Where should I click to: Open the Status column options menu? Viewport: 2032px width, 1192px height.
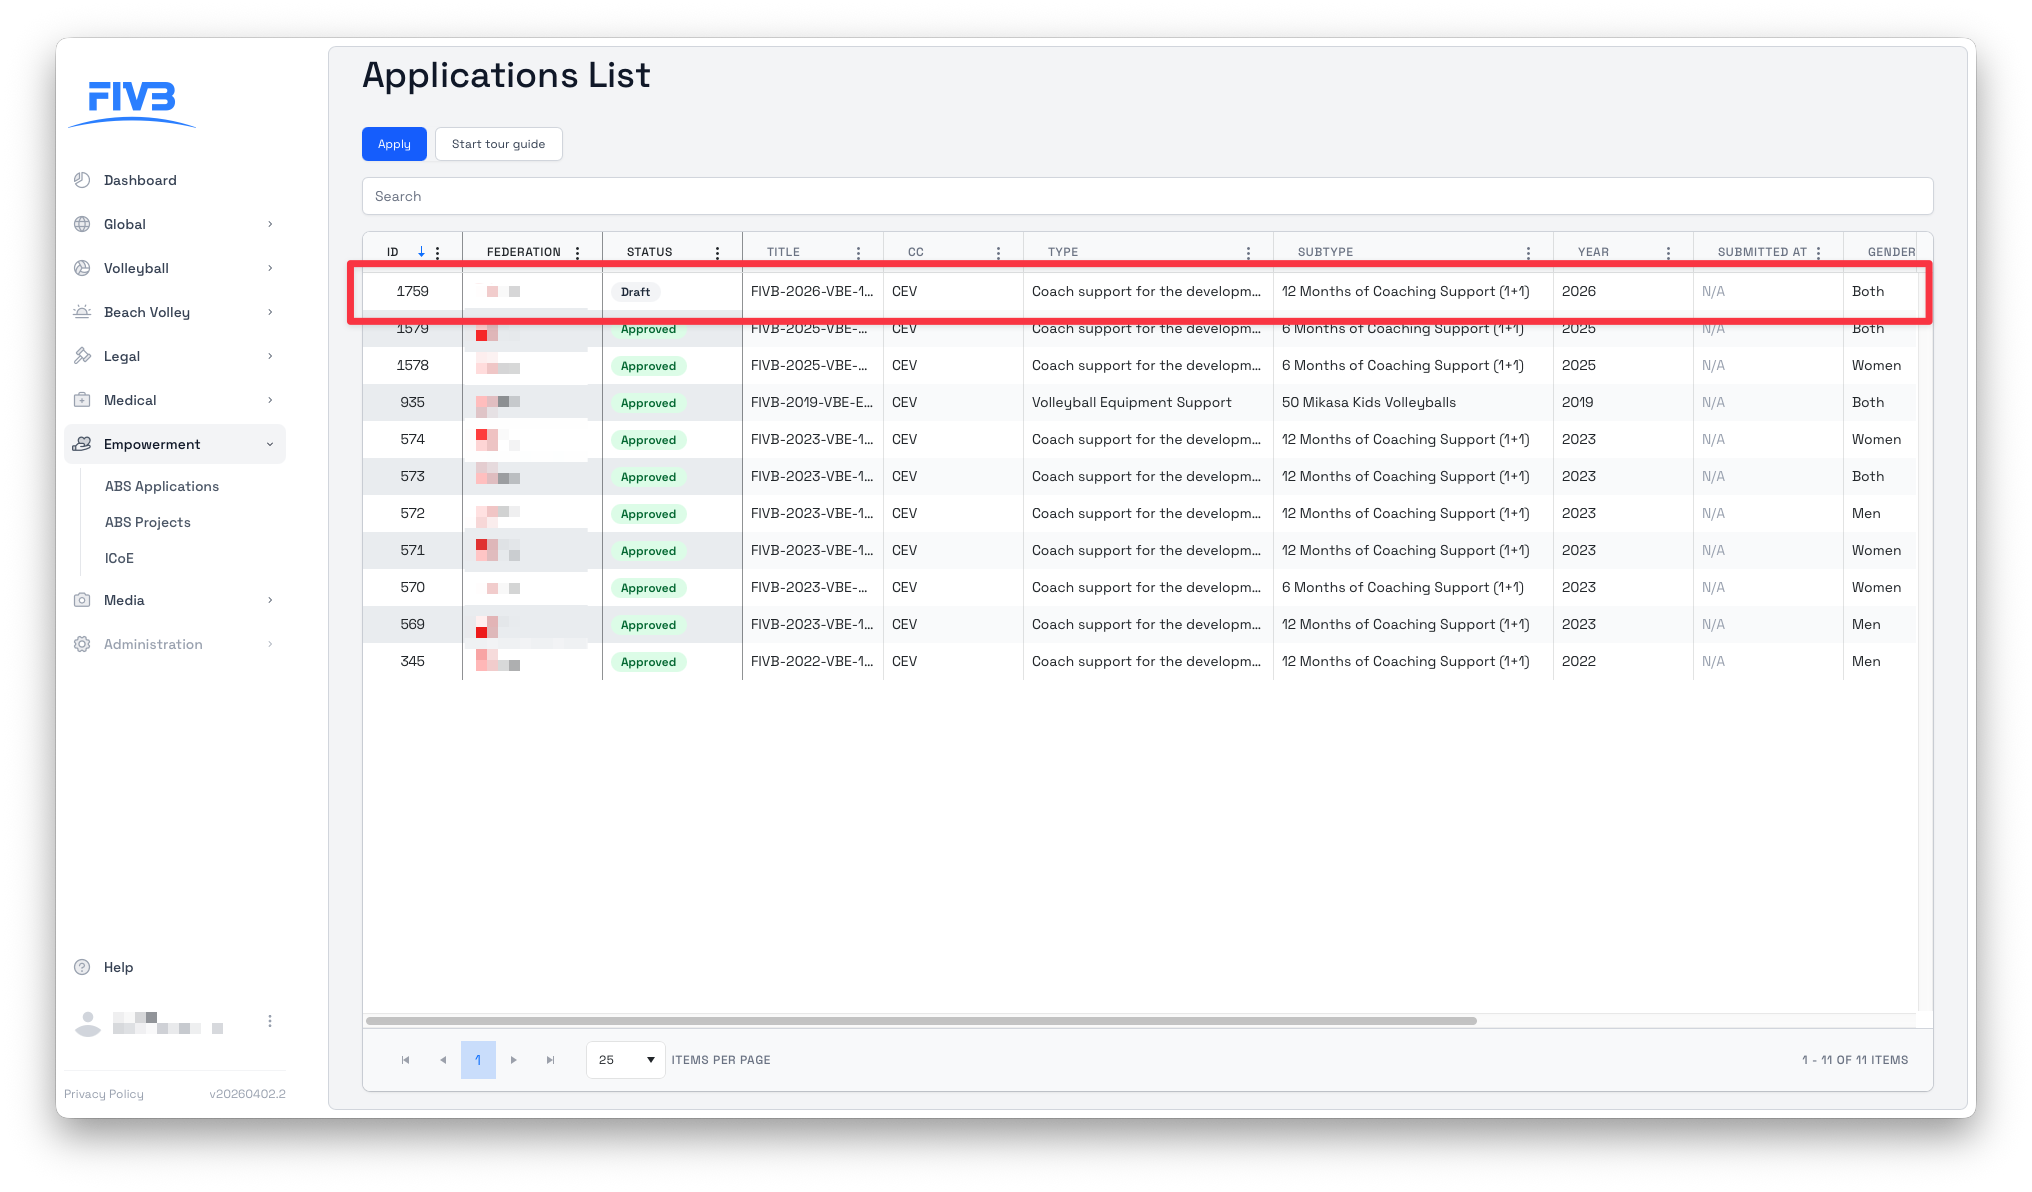[x=717, y=253]
